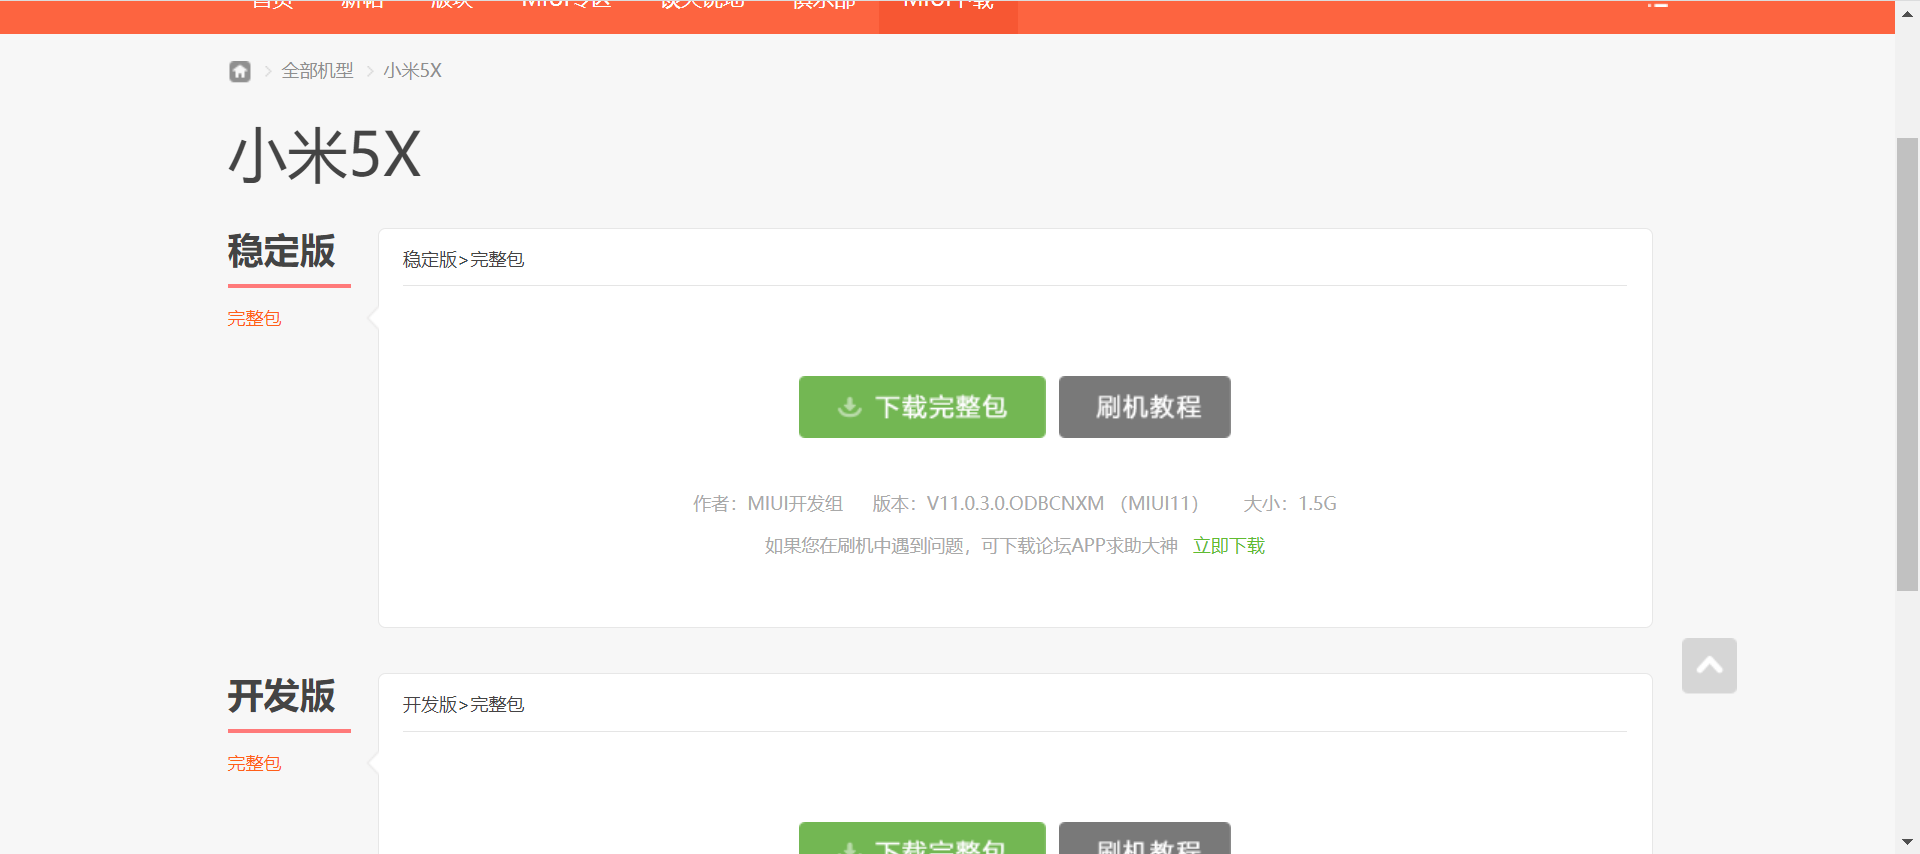Click the scrollbar down arrow
Viewport: 1920px width, 854px height.
tap(1907, 842)
